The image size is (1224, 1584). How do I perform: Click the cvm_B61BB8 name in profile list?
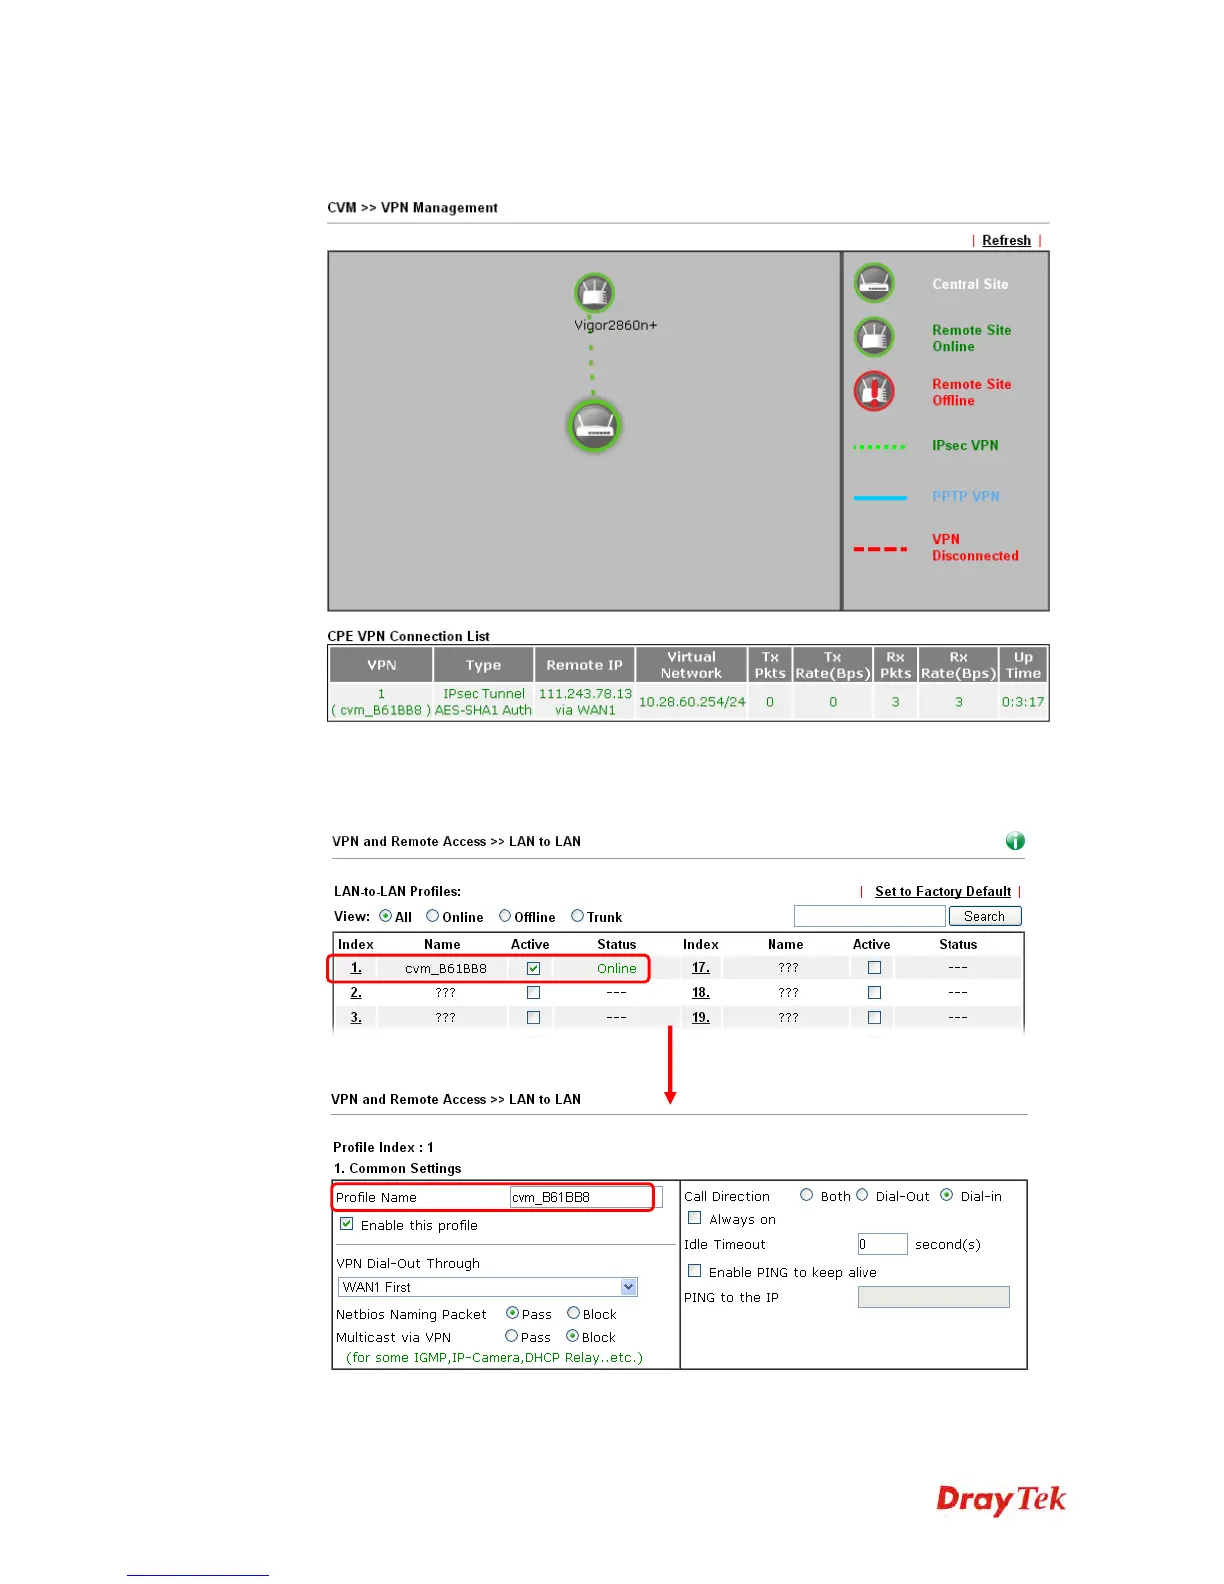[446, 968]
